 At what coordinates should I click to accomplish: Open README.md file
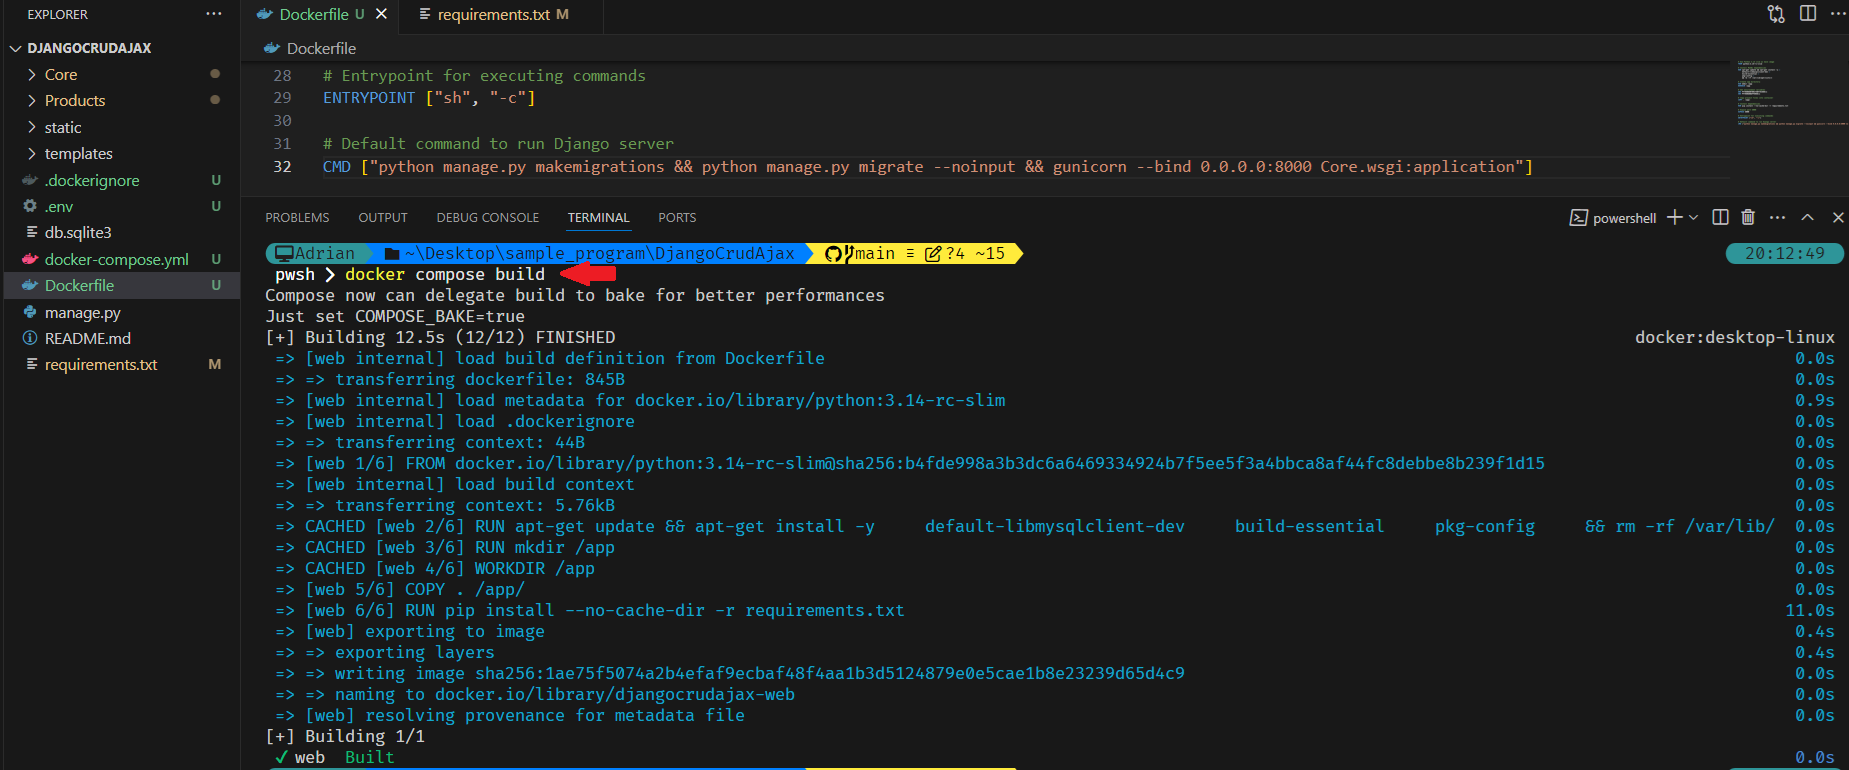click(x=87, y=338)
